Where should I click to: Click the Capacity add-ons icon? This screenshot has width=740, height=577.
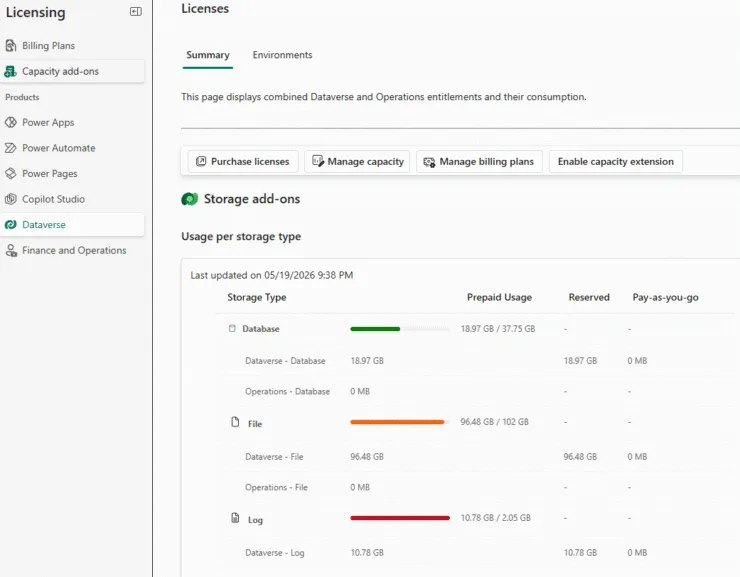[10, 71]
